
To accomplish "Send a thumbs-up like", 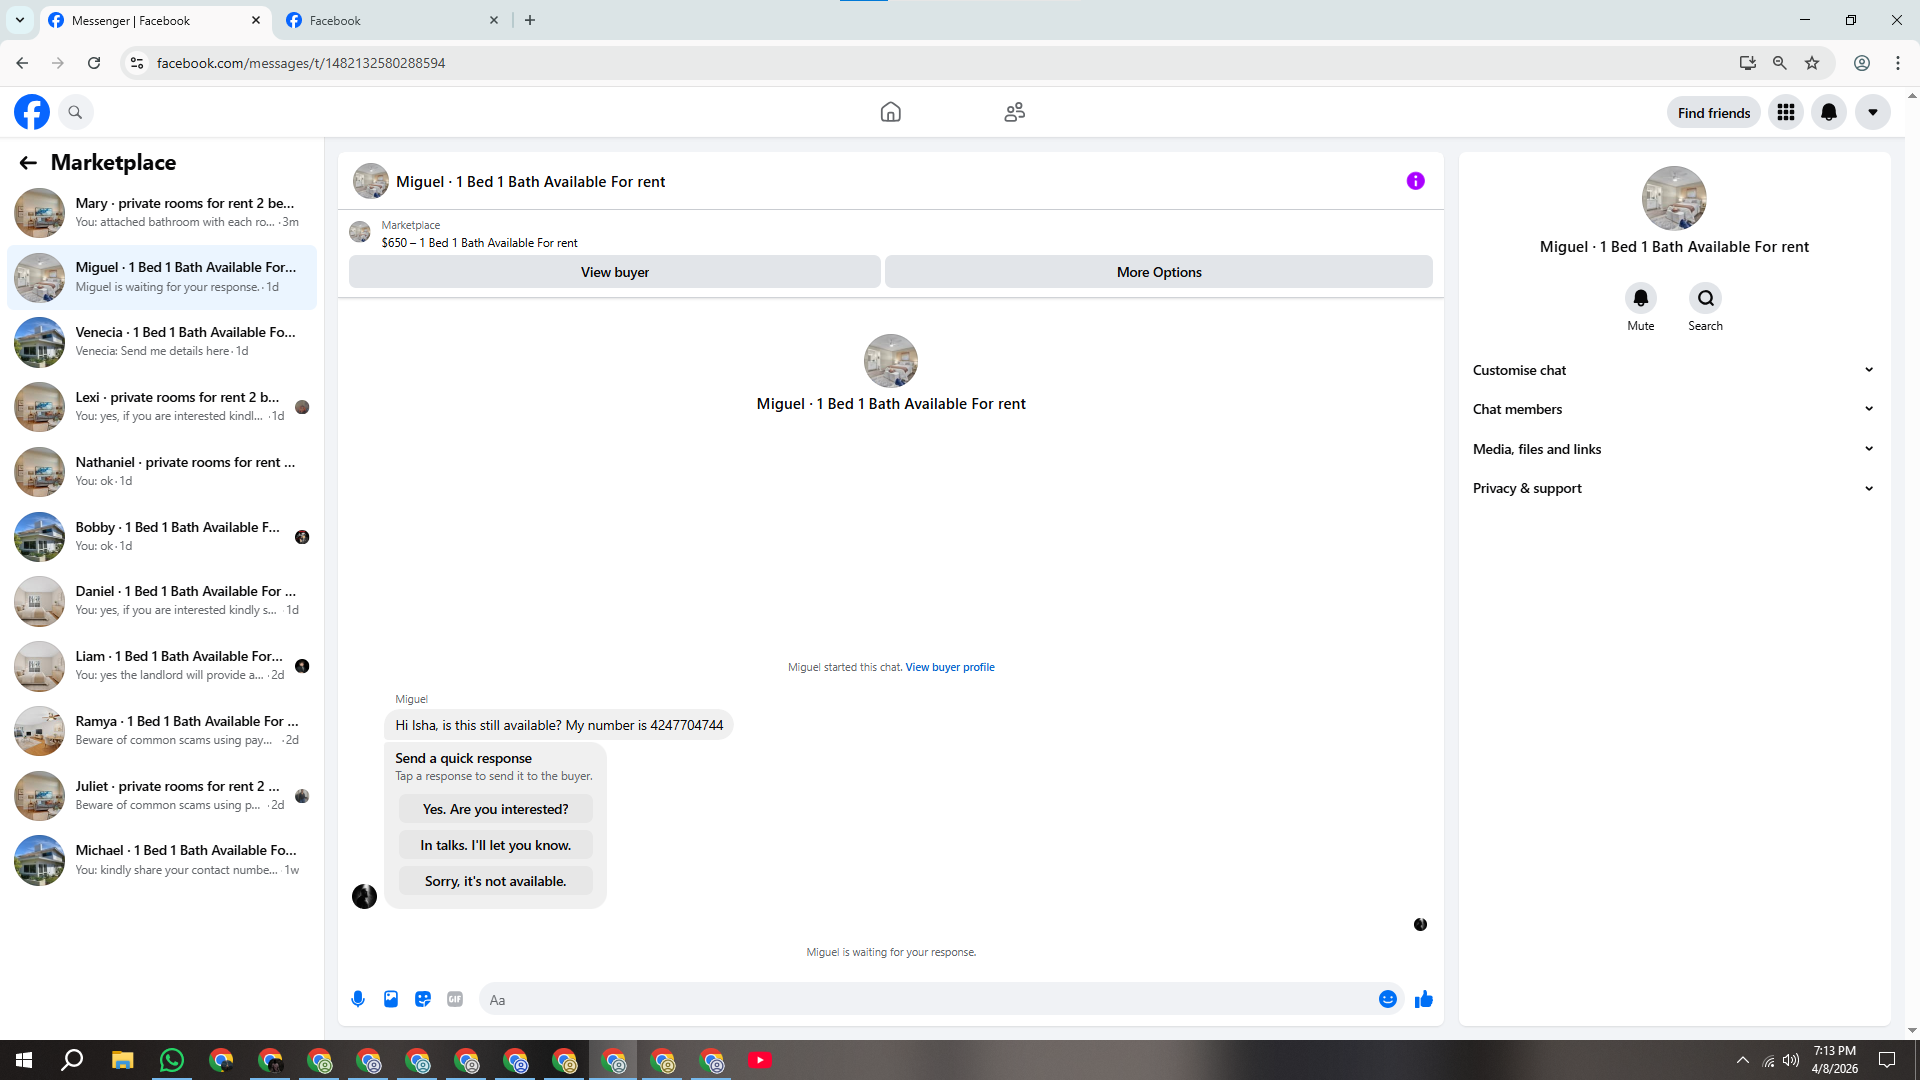I will click(1423, 999).
